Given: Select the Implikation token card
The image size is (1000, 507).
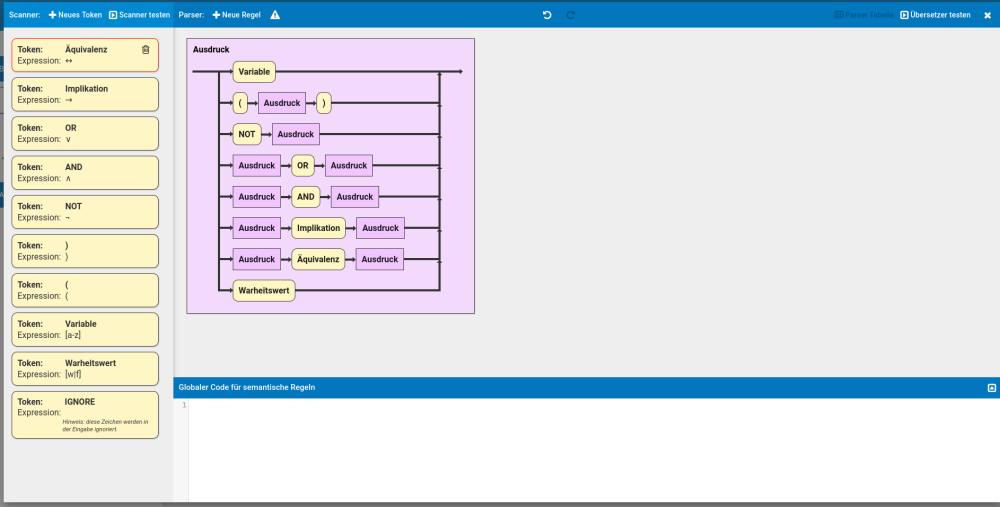Looking at the screenshot, I should click(x=85, y=94).
